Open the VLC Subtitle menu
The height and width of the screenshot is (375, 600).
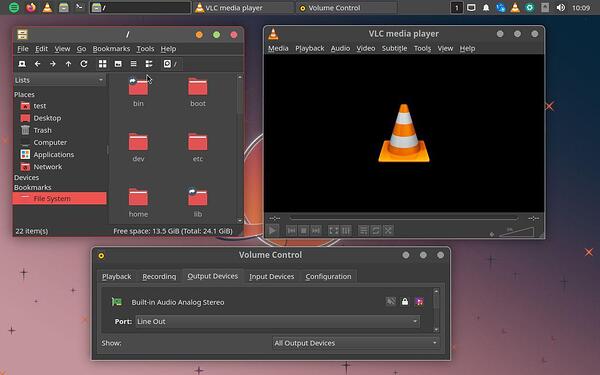(395, 49)
